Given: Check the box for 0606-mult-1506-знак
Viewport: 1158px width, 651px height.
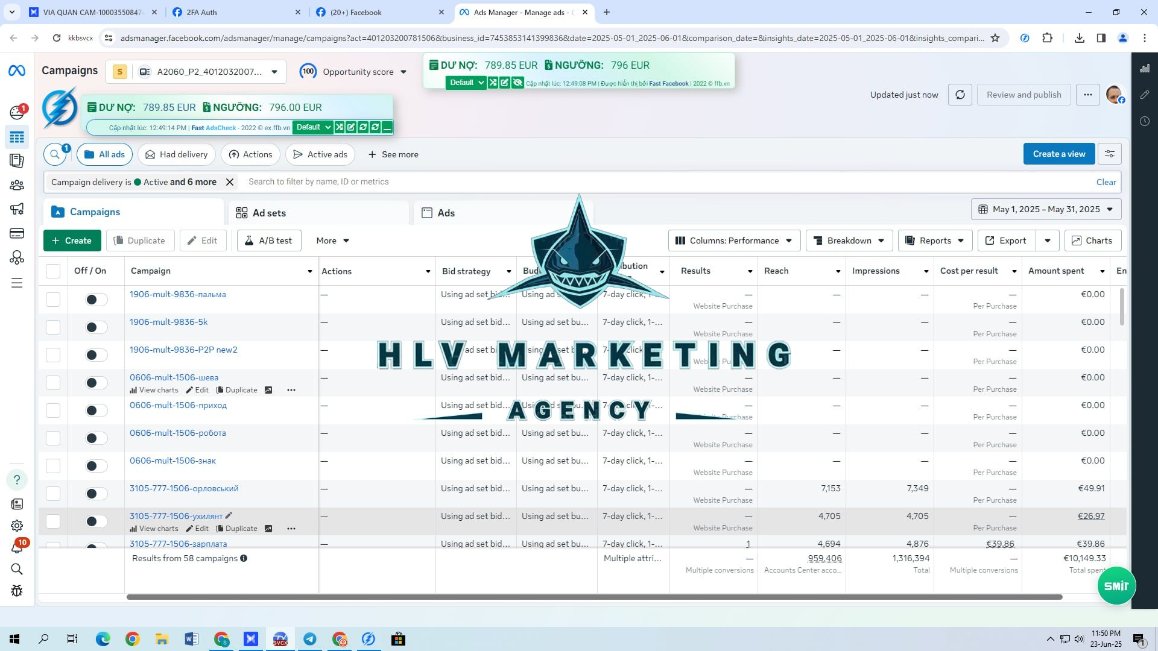Looking at the screenshot, I should (x=53, y=466).
